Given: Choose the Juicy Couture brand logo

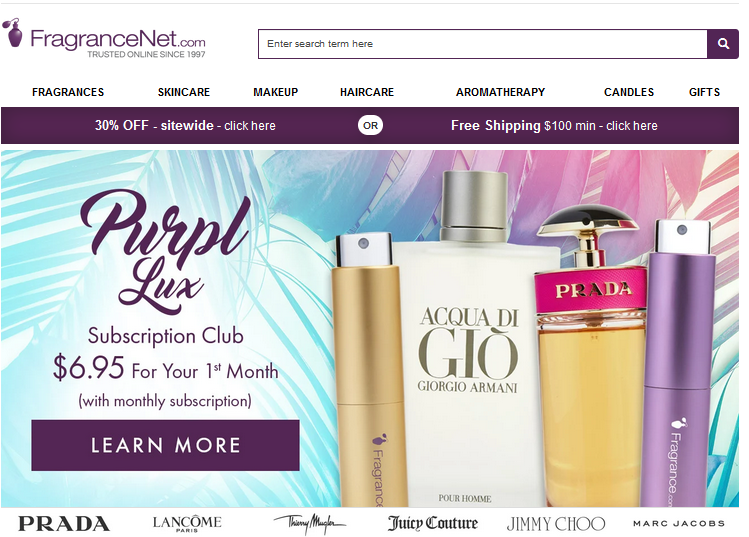Looking at the screenshot, I should point(432,523).
